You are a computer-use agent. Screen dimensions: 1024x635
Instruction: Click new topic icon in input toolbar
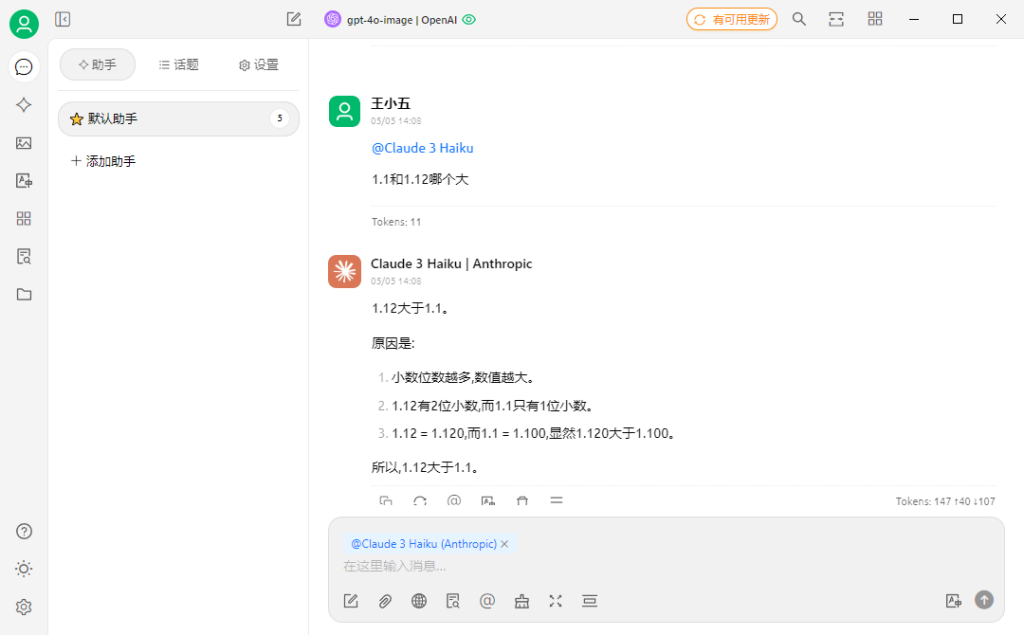coord(351,601)
